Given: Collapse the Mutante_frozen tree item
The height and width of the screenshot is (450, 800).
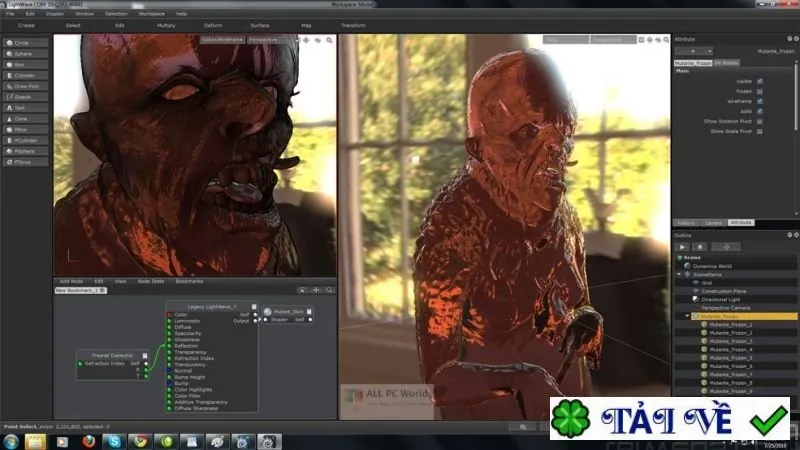Looking at the screenshot, I should click(x=687, y=316).
